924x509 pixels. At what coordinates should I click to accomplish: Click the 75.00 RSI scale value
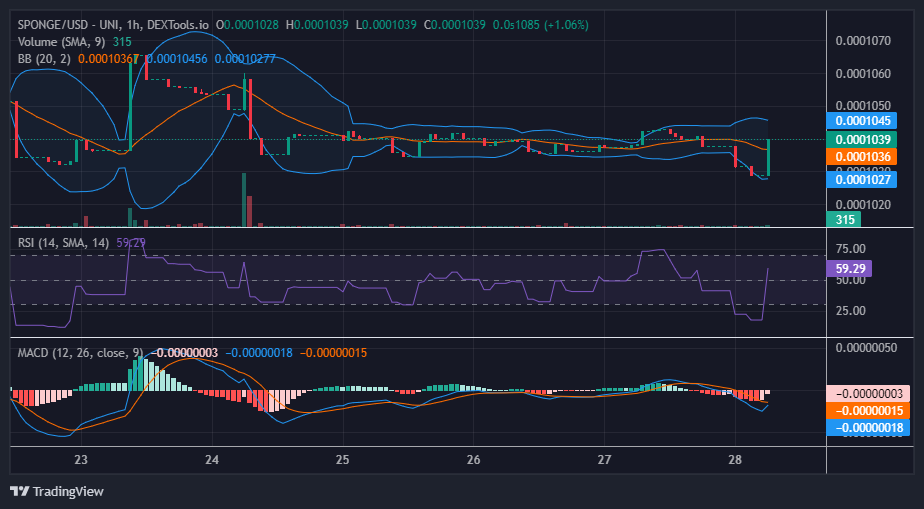[850, 249]
